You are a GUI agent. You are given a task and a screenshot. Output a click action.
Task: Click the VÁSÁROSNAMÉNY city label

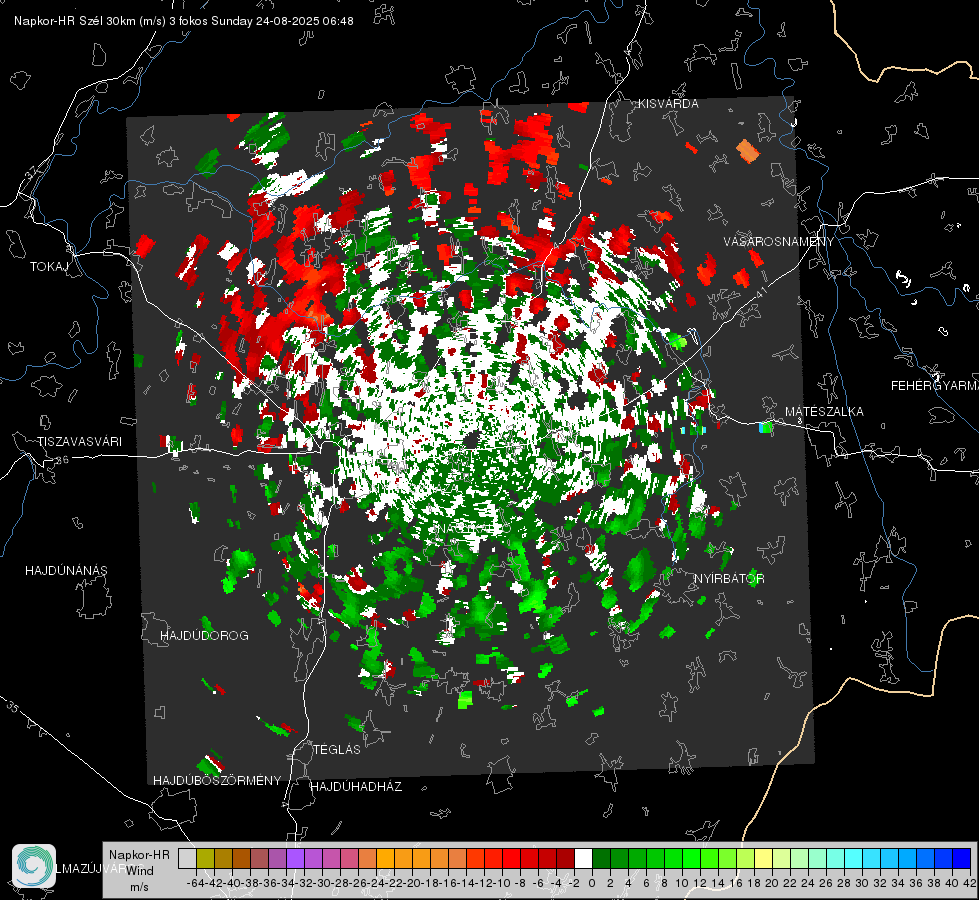click(779, 242)
